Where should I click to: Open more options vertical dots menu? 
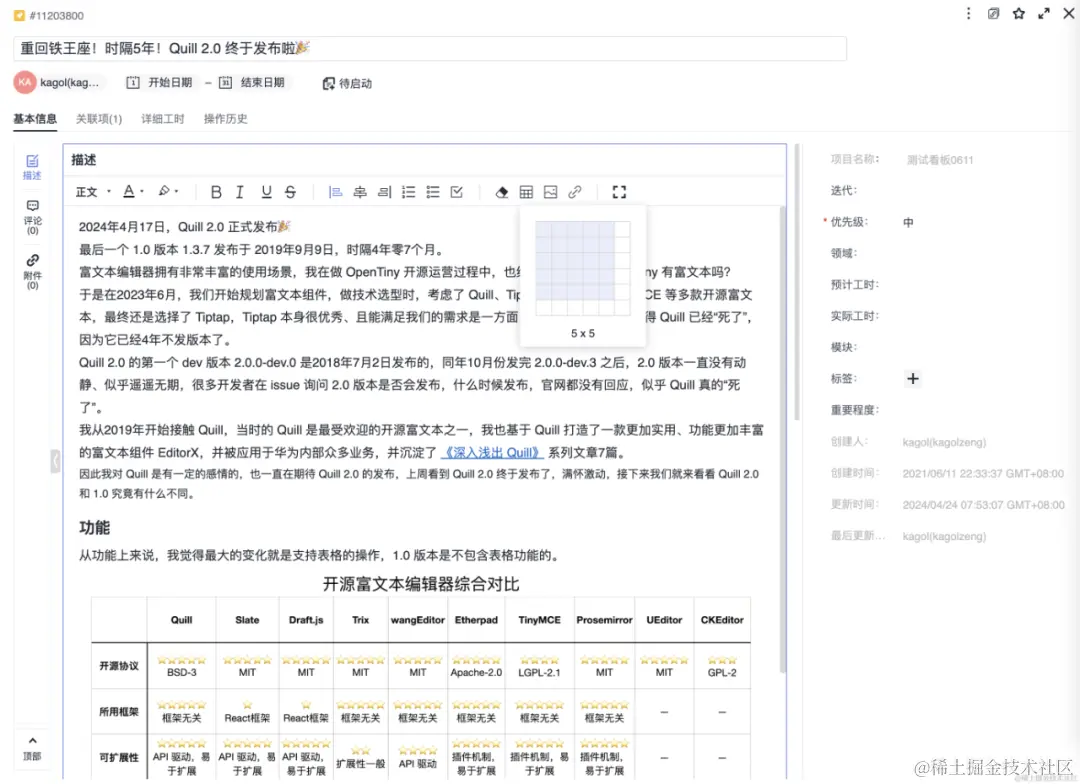[x=968, y=14]
